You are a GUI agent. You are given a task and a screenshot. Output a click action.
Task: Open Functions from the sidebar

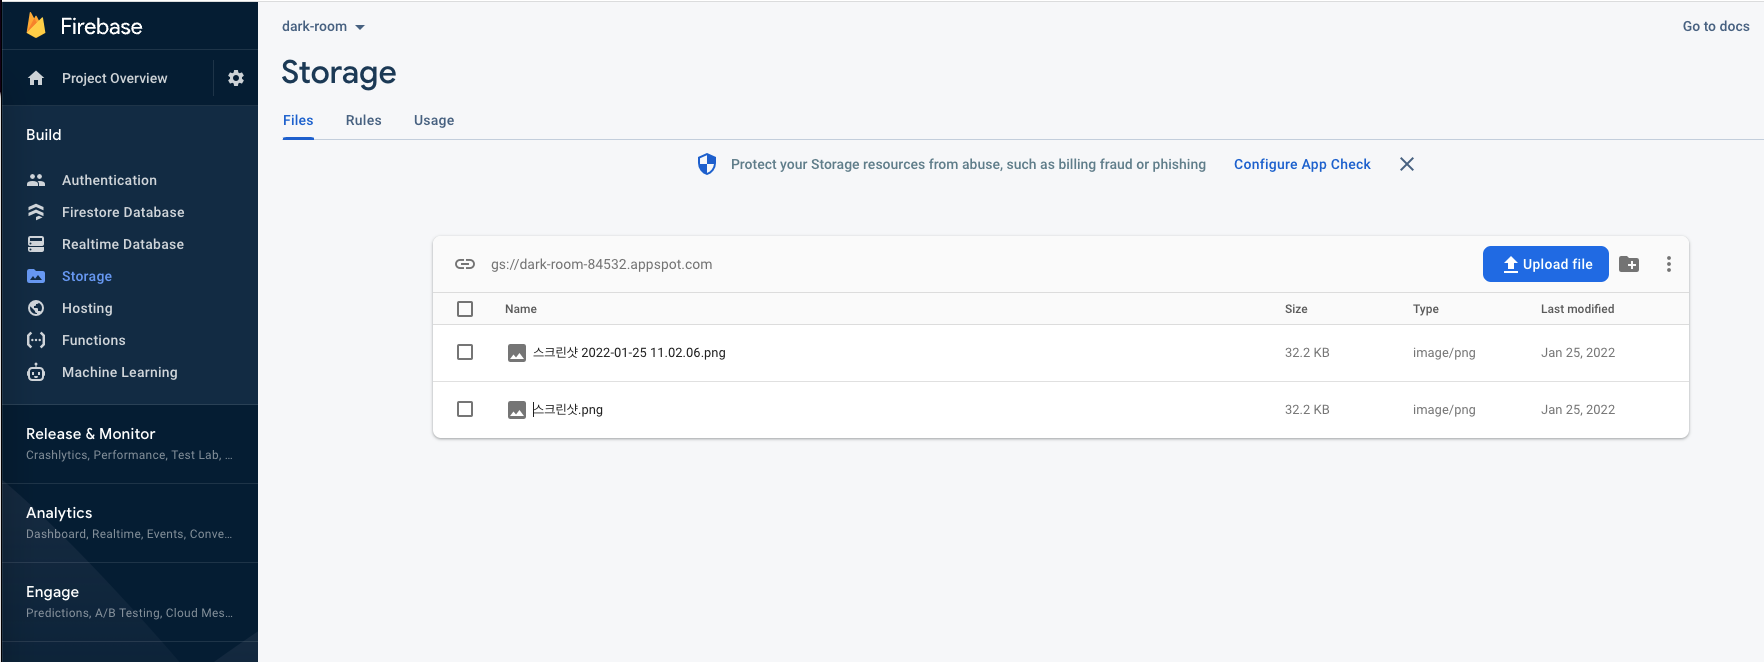click(94, 340)
